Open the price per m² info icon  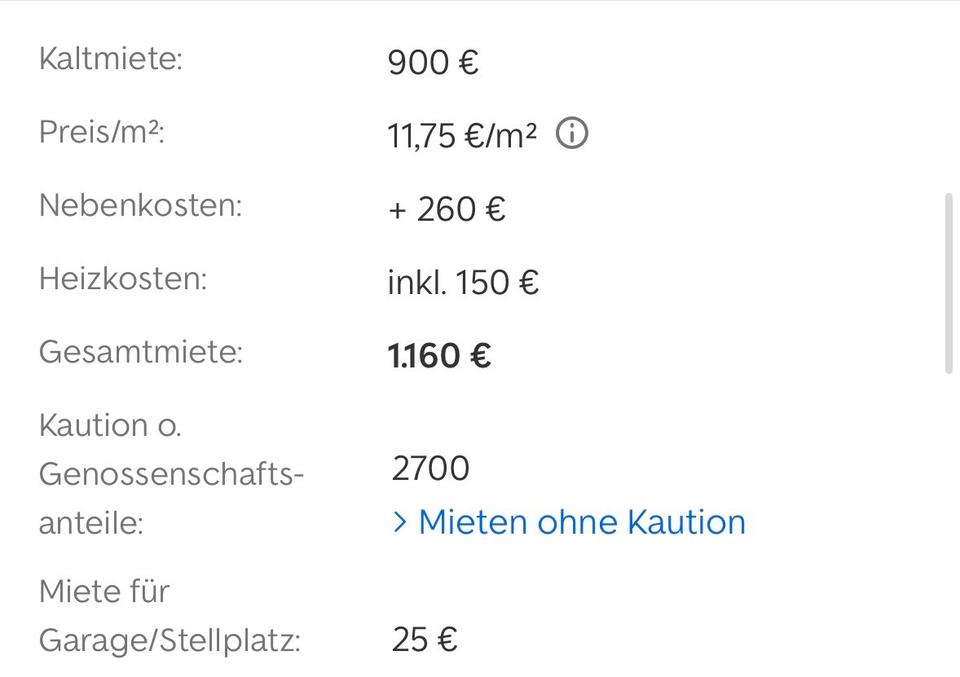[572, 134]
